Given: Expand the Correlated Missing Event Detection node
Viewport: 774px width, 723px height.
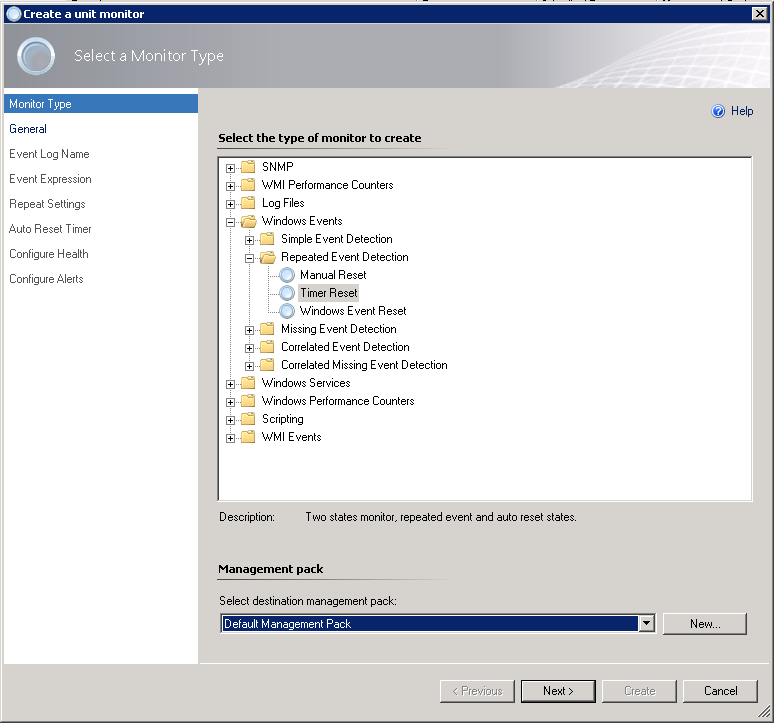Looking at the screenshot, I should tap(249, 366).
